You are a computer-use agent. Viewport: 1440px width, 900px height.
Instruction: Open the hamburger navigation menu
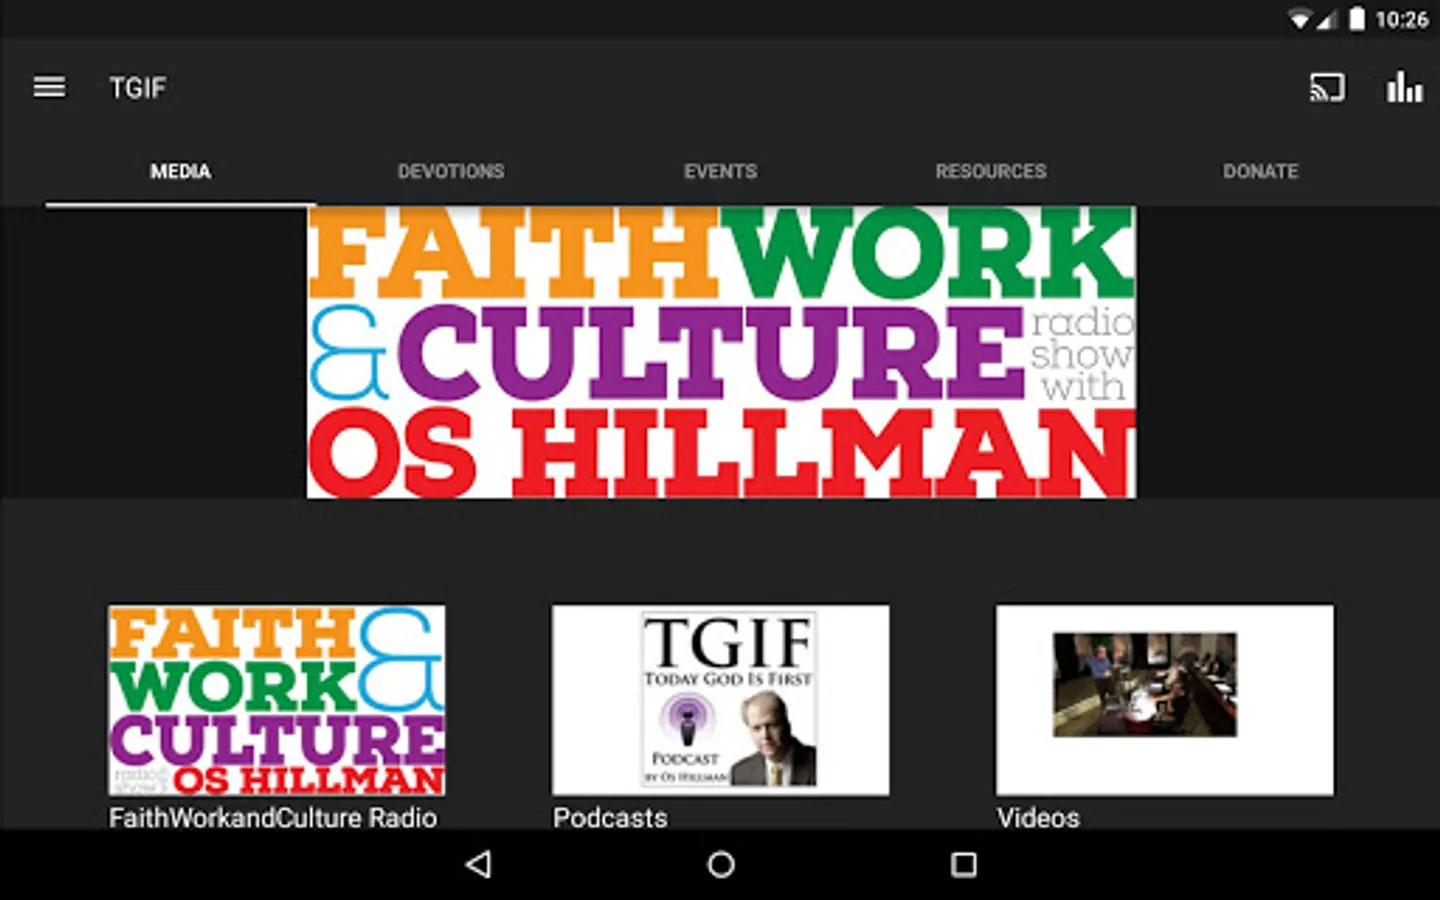click(x=49, y=88)
